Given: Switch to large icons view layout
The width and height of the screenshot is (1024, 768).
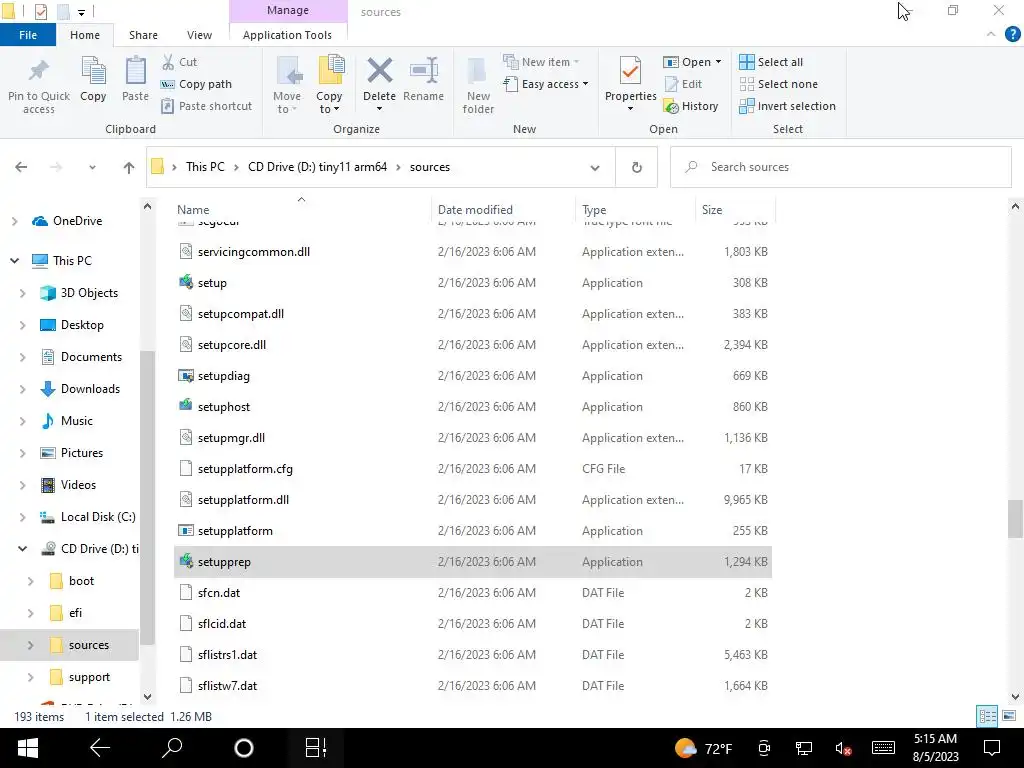Looking at the screenshot, I should coord(1008,716).
